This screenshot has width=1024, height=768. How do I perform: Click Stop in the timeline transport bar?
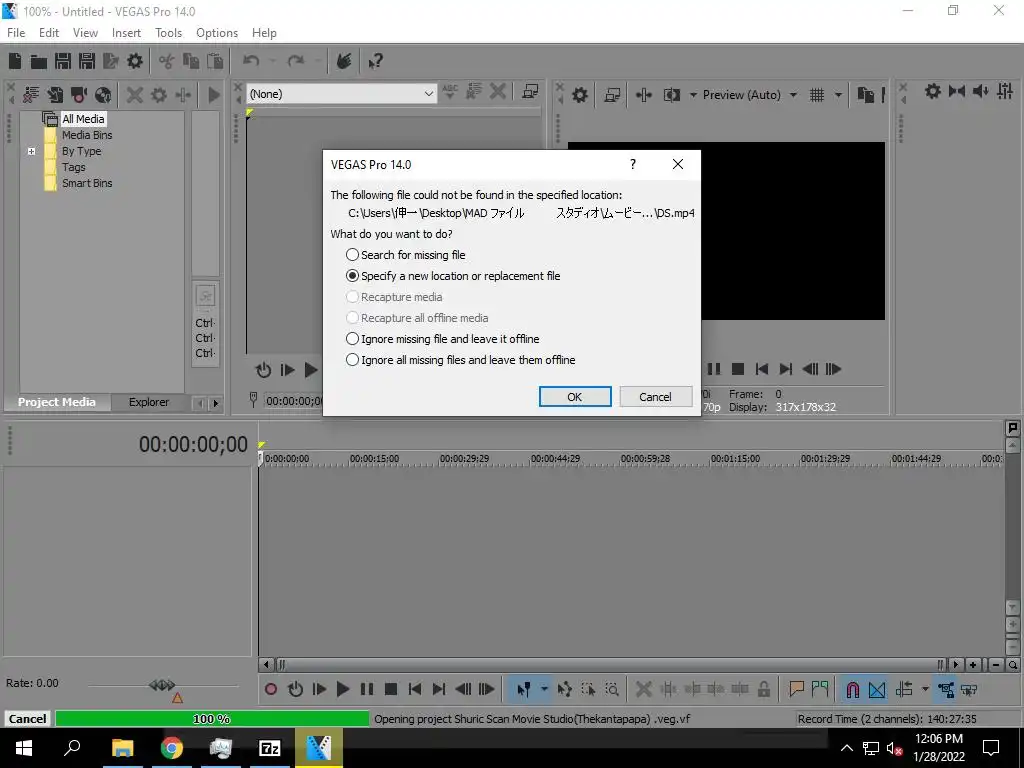[391, 689]
